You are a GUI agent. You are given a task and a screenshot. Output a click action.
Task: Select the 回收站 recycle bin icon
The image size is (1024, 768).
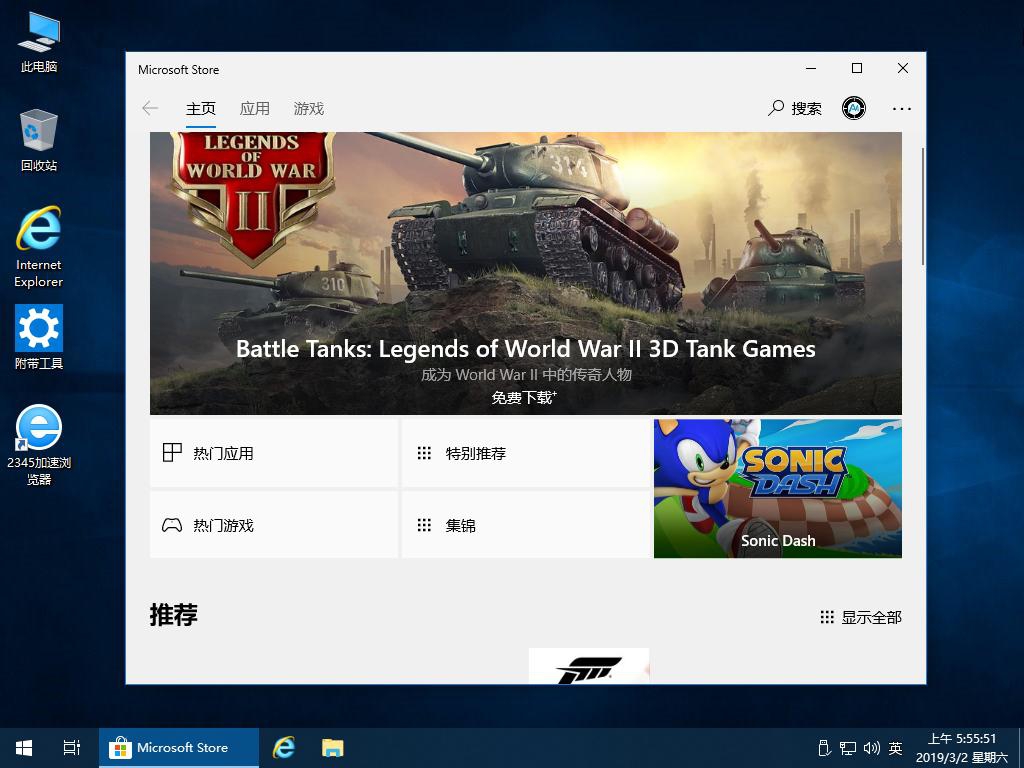click(x=39, y=140)
